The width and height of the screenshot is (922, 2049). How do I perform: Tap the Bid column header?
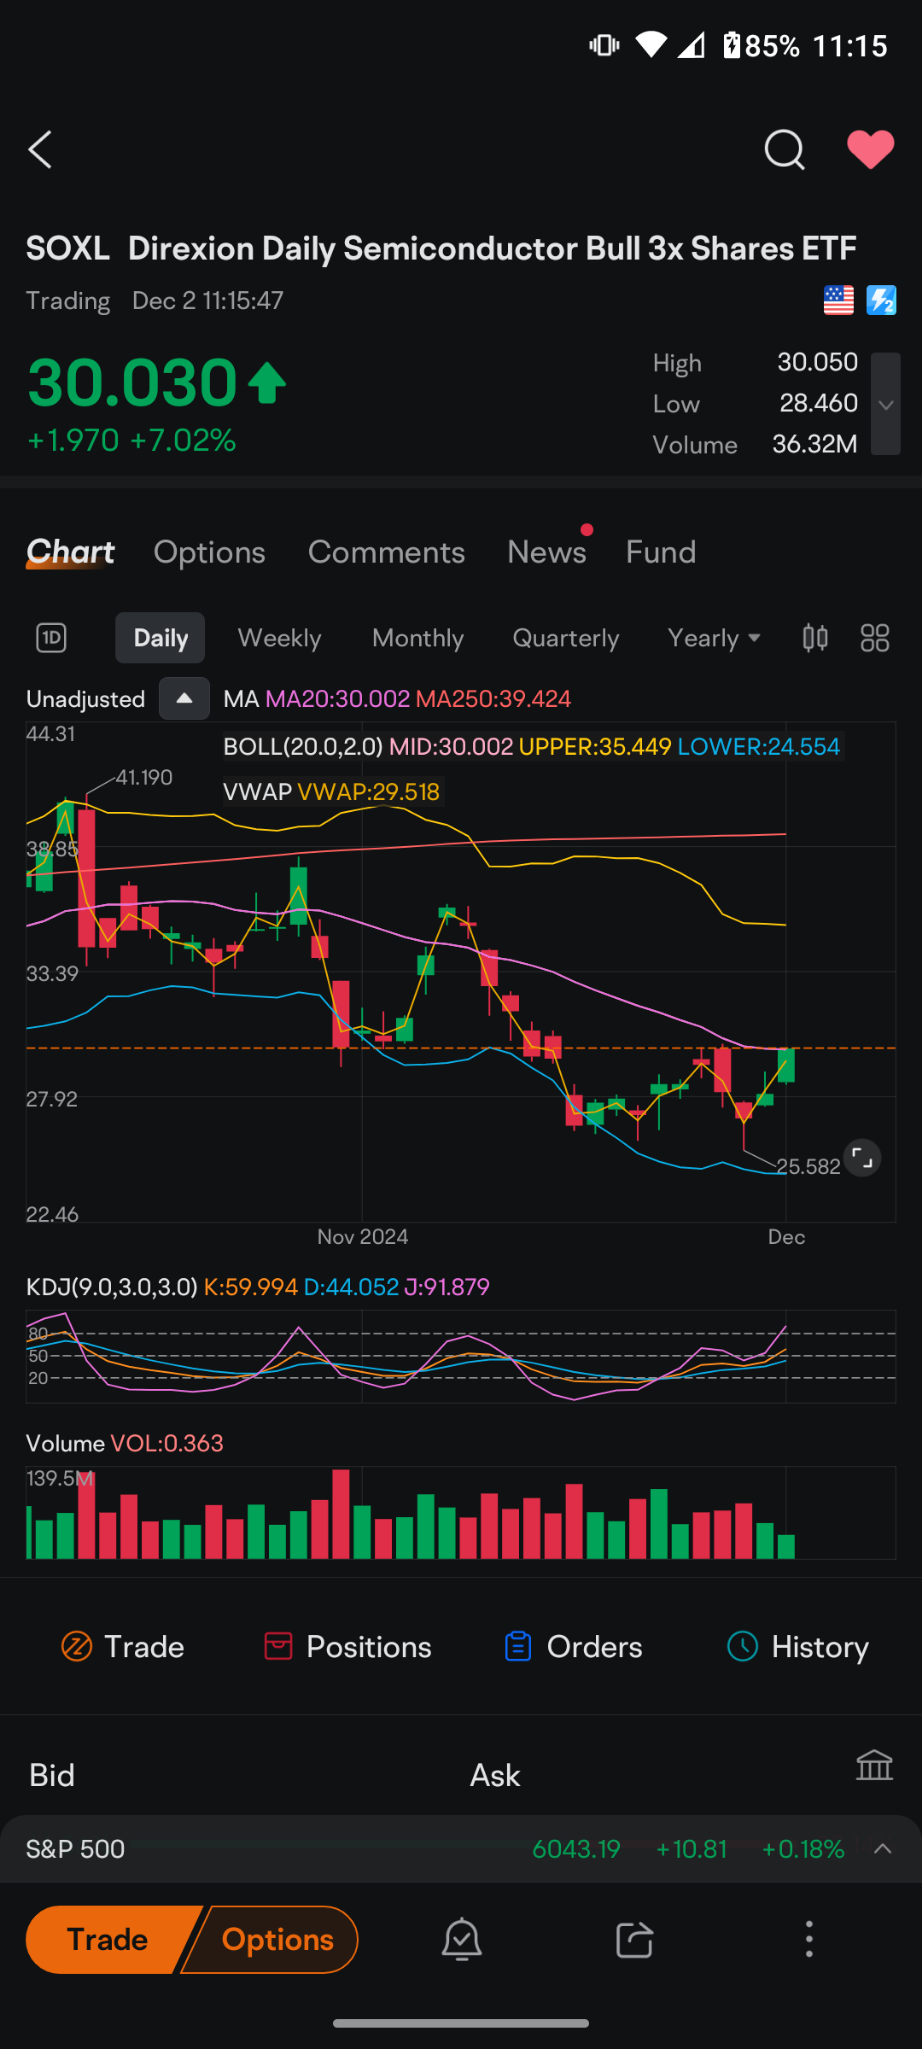(x=52, y=1775)
